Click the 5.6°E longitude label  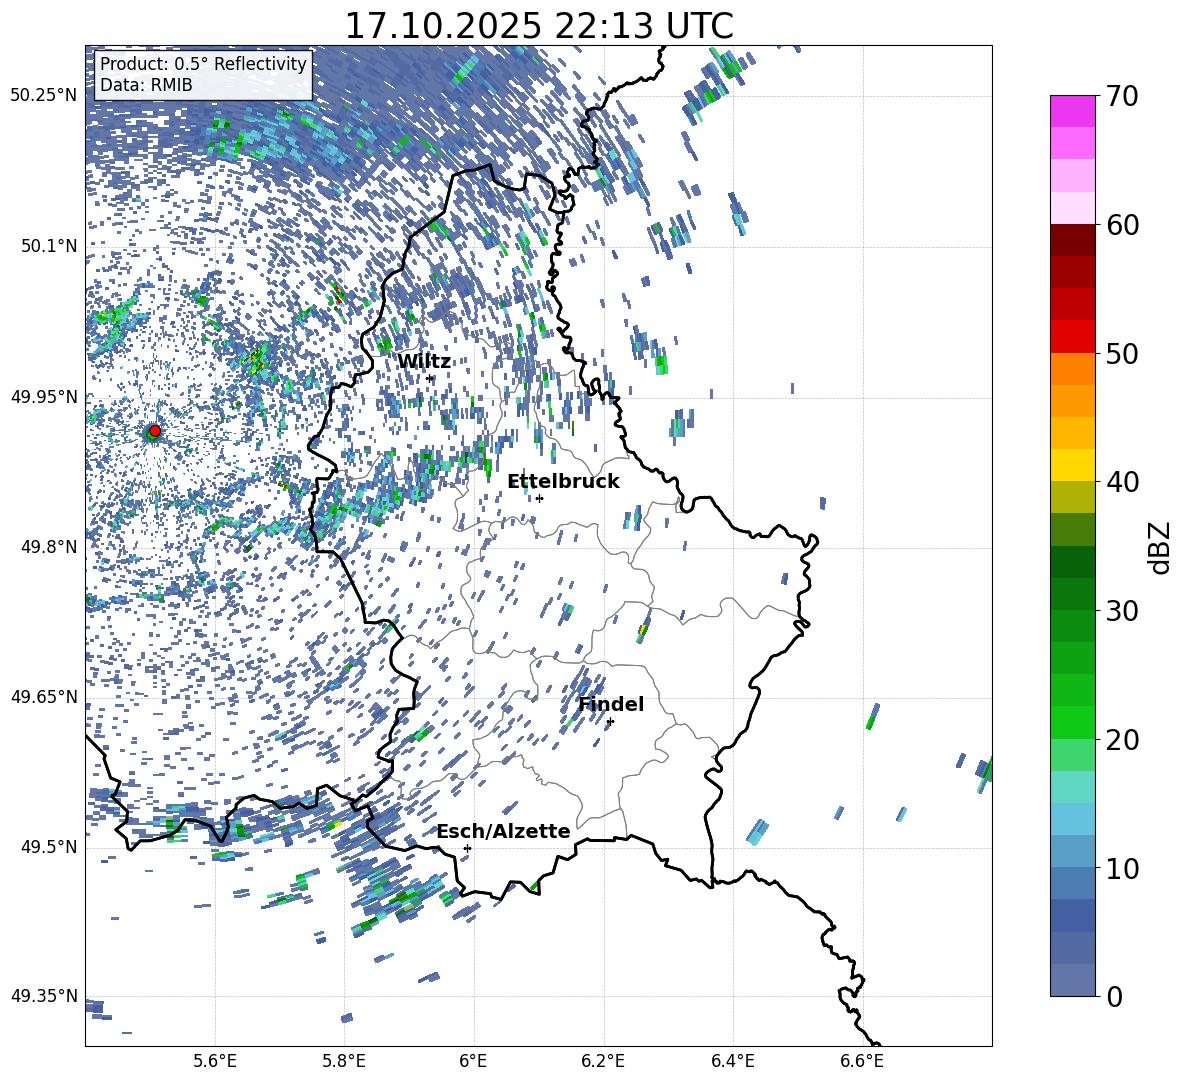pos(215,1061)
